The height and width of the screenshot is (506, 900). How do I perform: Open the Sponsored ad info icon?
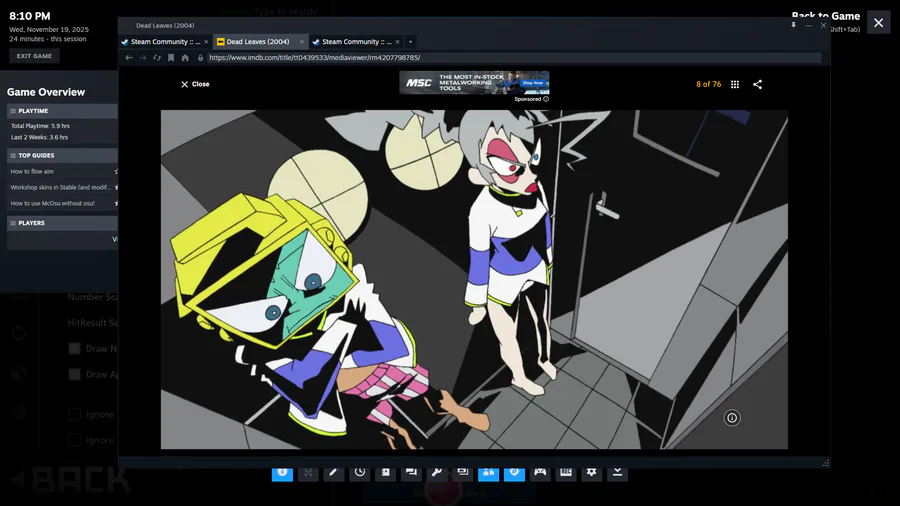click(546, 99)
